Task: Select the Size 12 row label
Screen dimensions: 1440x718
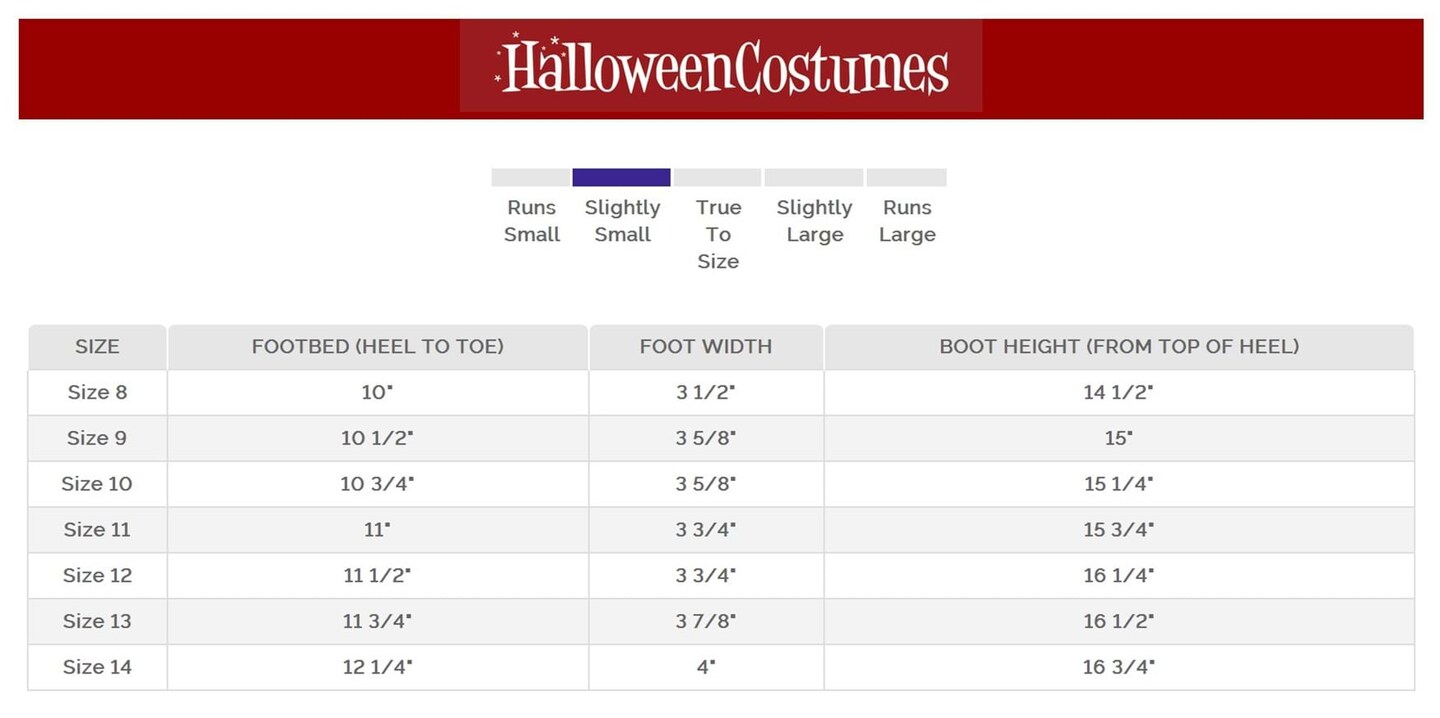Action: pyautogui.click(x=97, y=576)
